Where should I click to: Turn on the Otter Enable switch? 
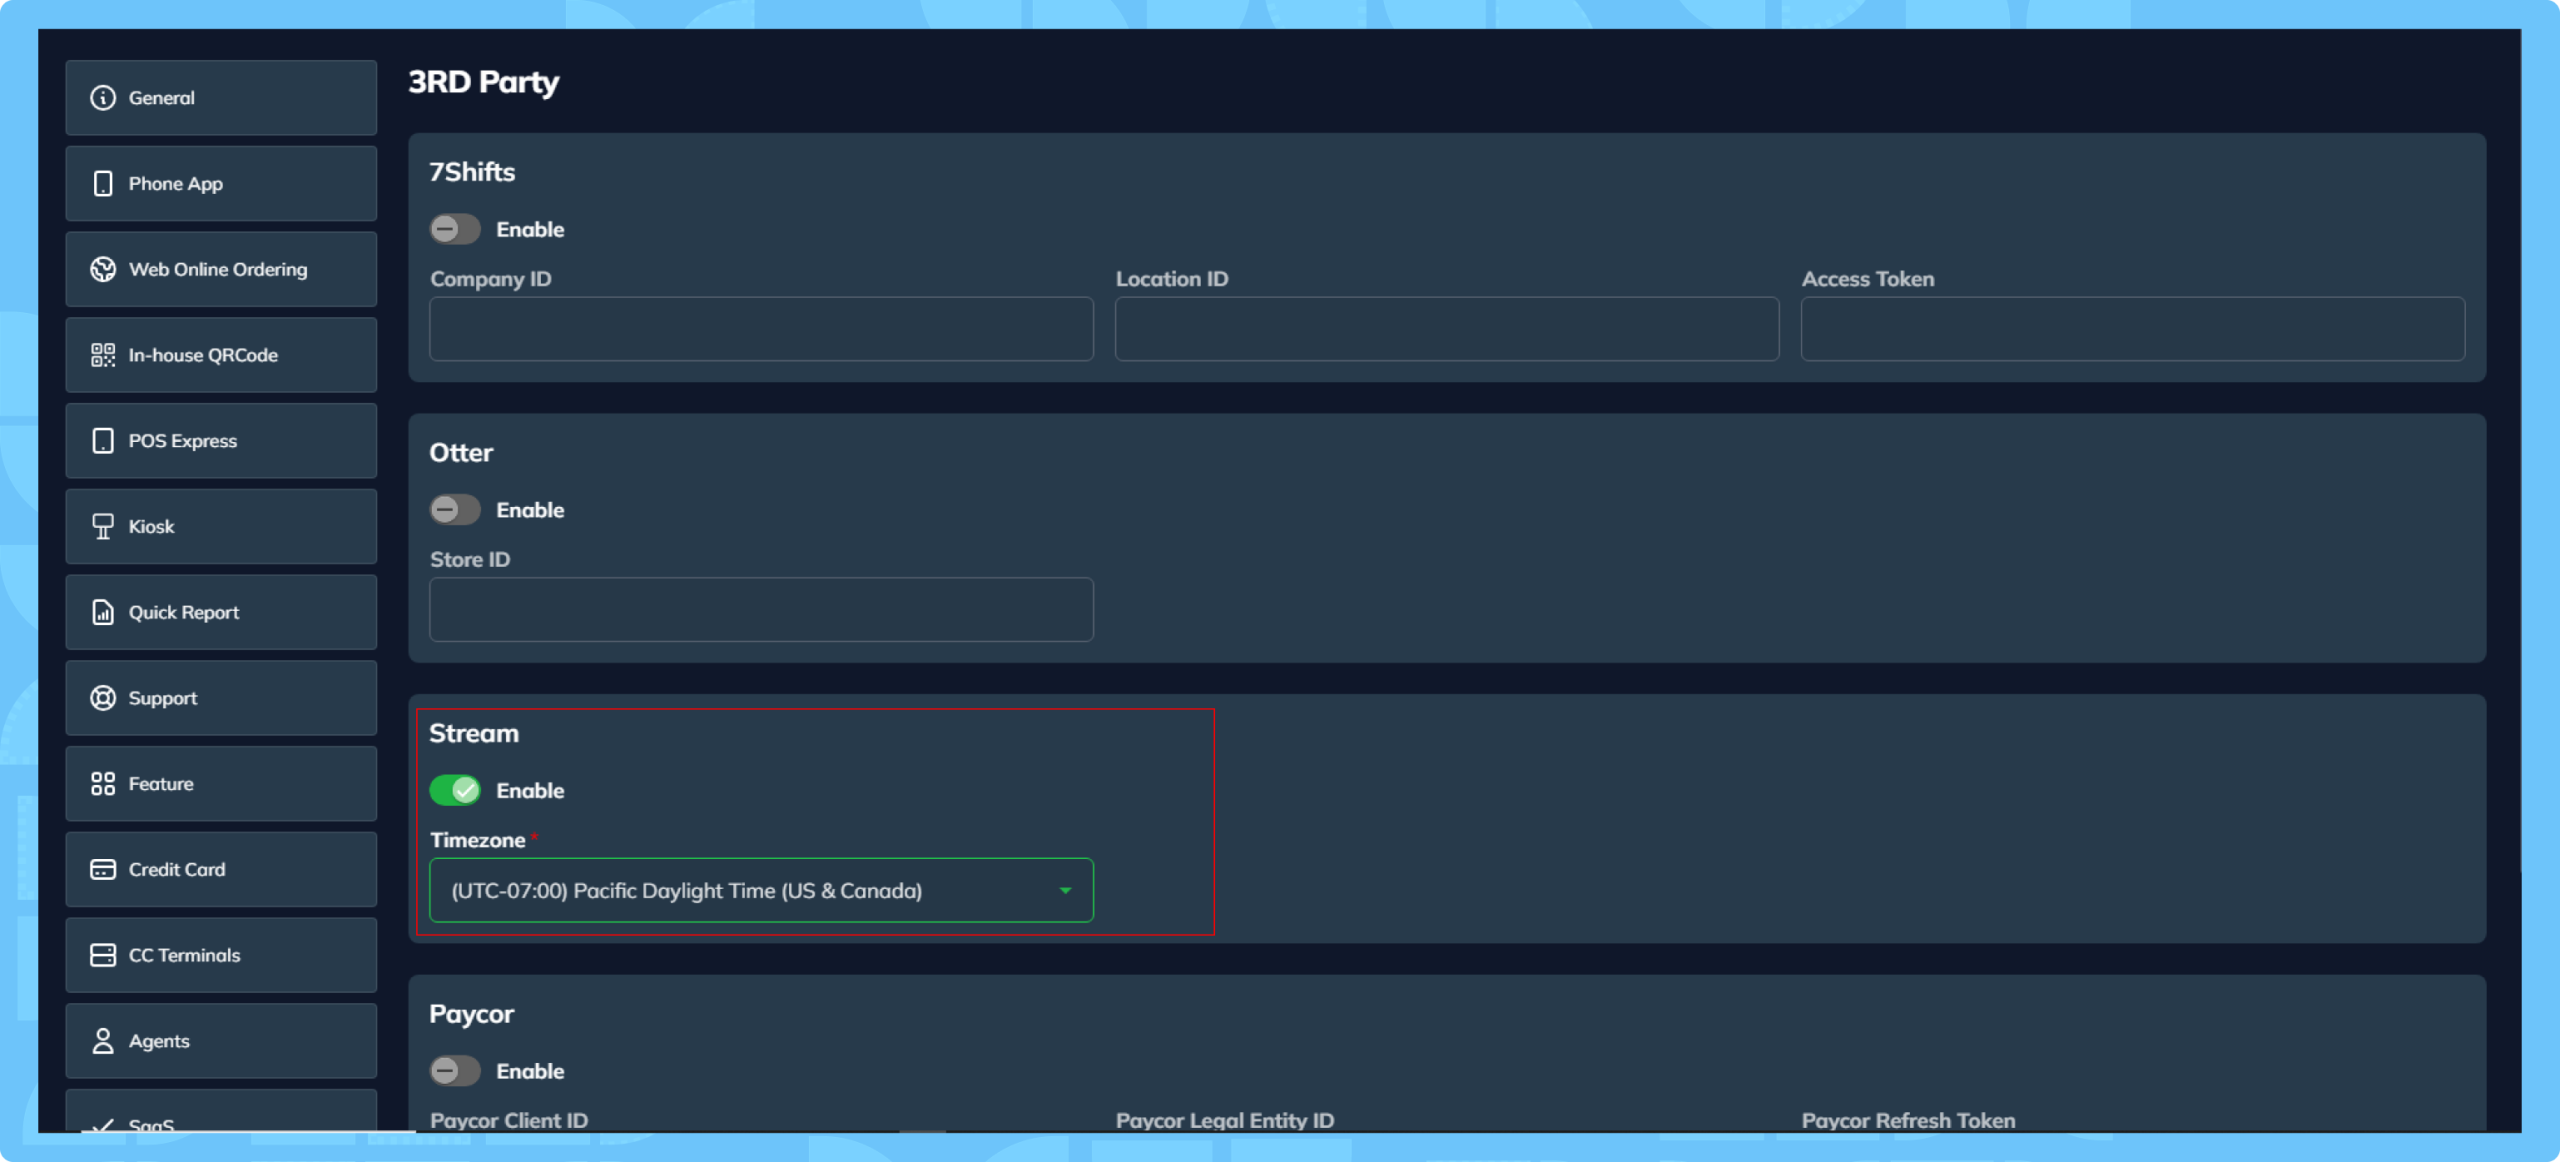455,510
